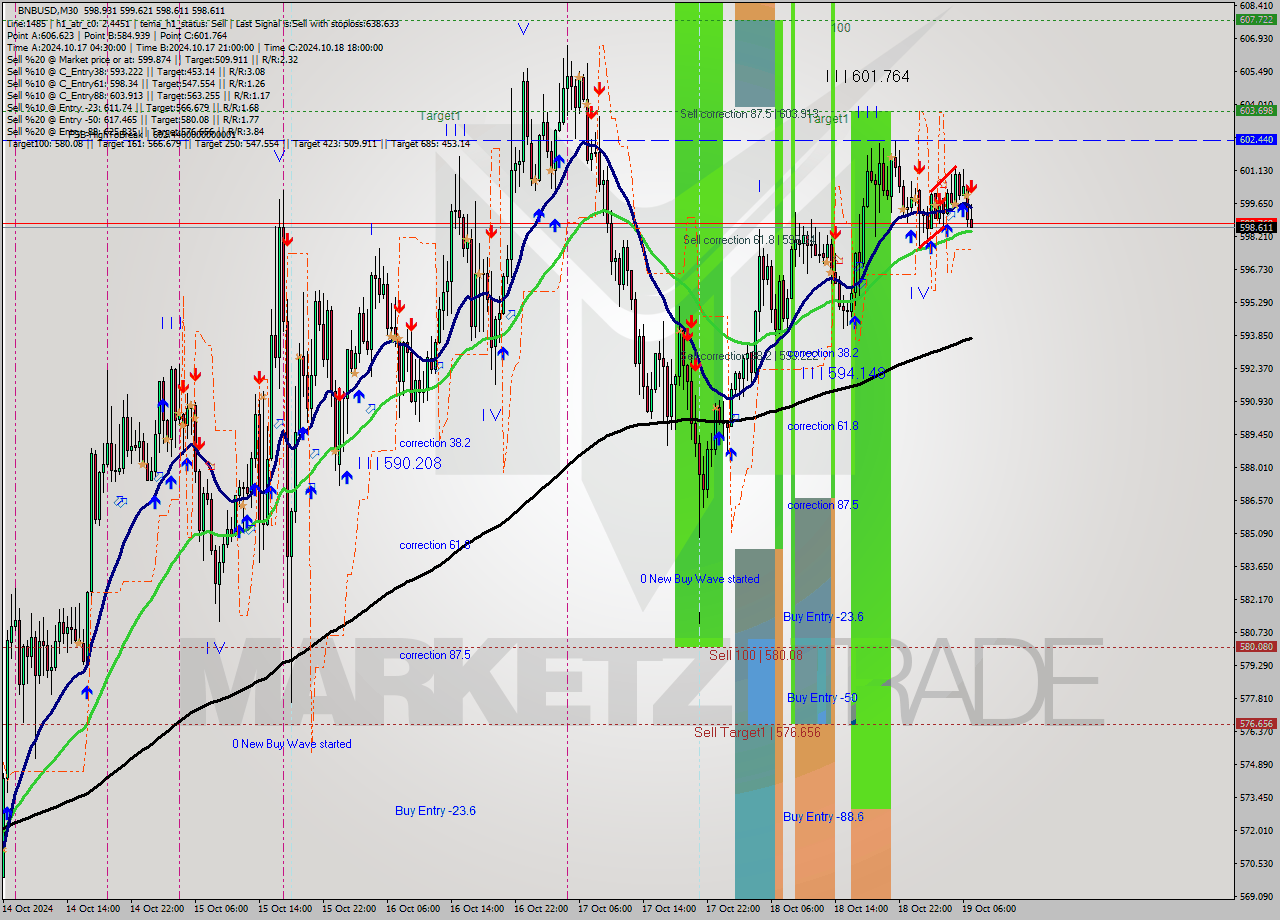The width and height of the screenshot is (1280, 920).
Task: Click 605.490 on the price scale
Action: (x=1256, y=71)
